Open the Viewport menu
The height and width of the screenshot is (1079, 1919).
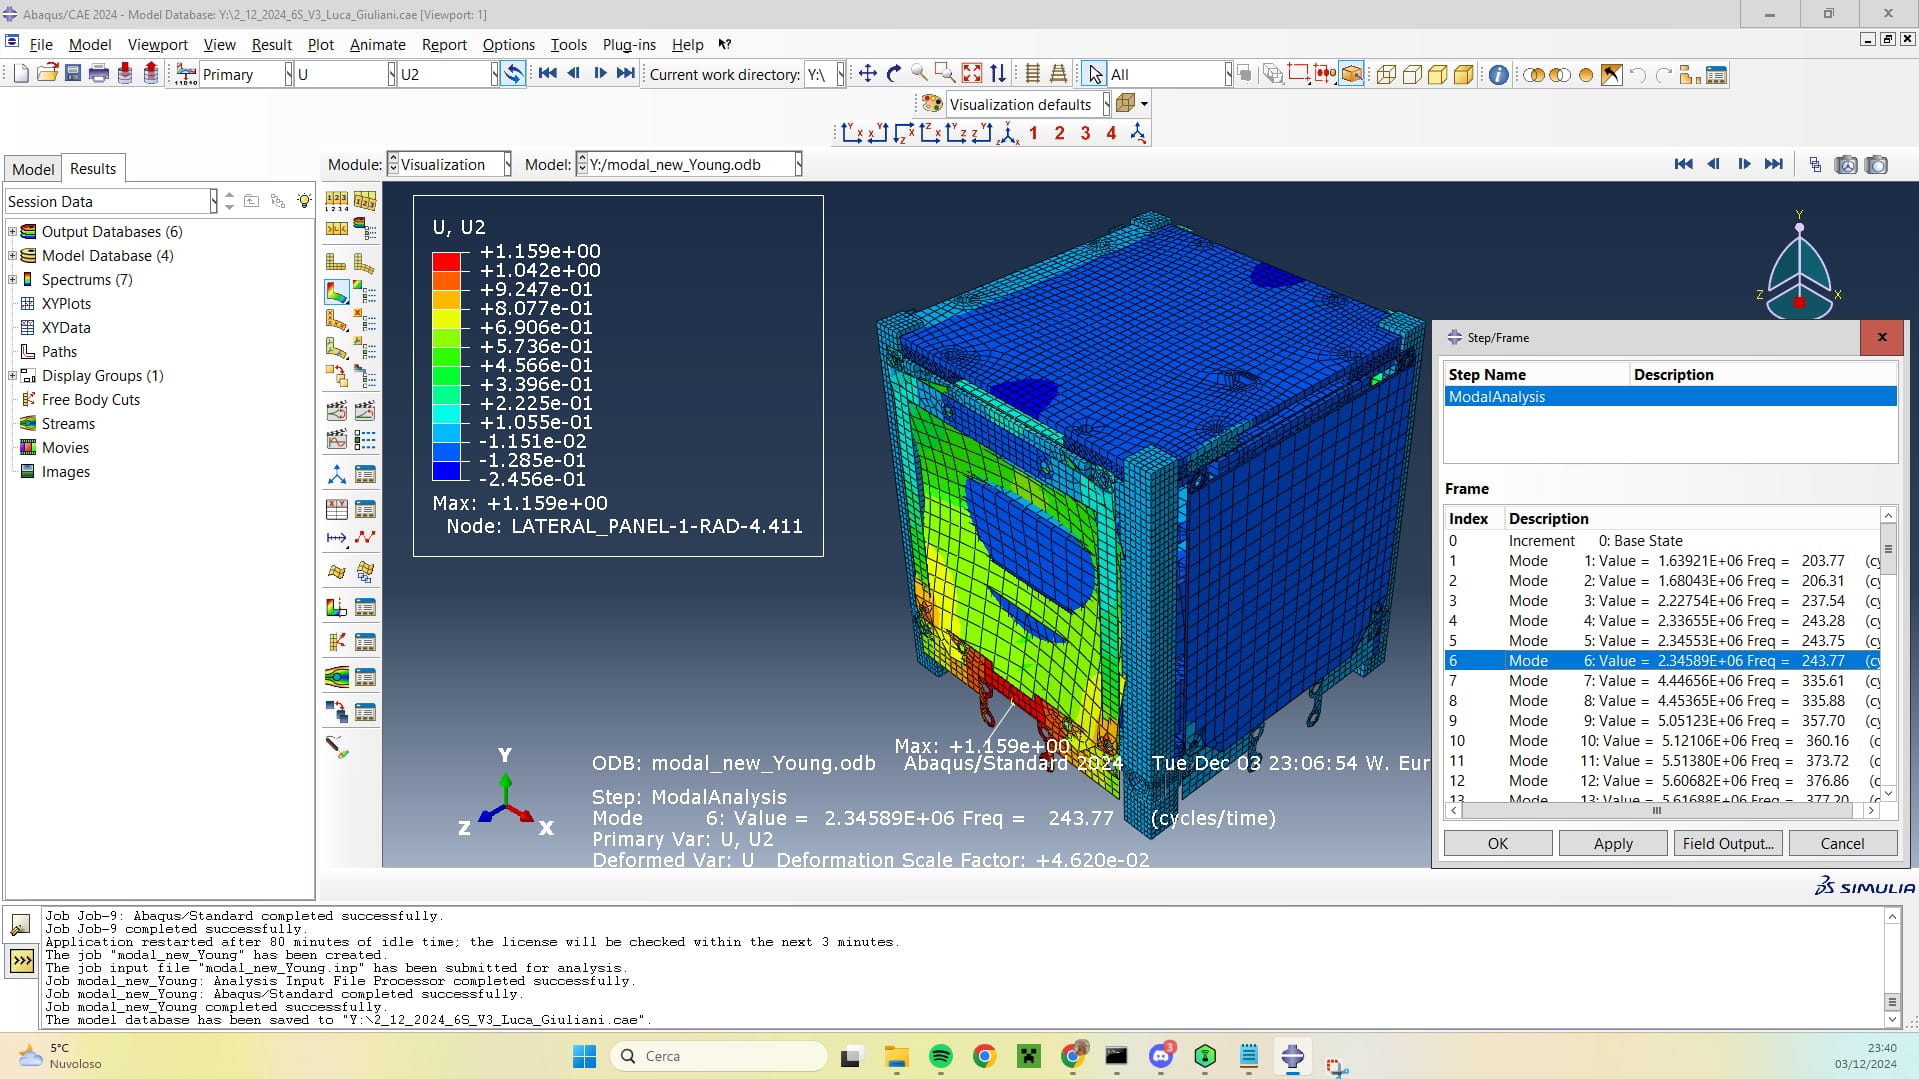[157, 44]
